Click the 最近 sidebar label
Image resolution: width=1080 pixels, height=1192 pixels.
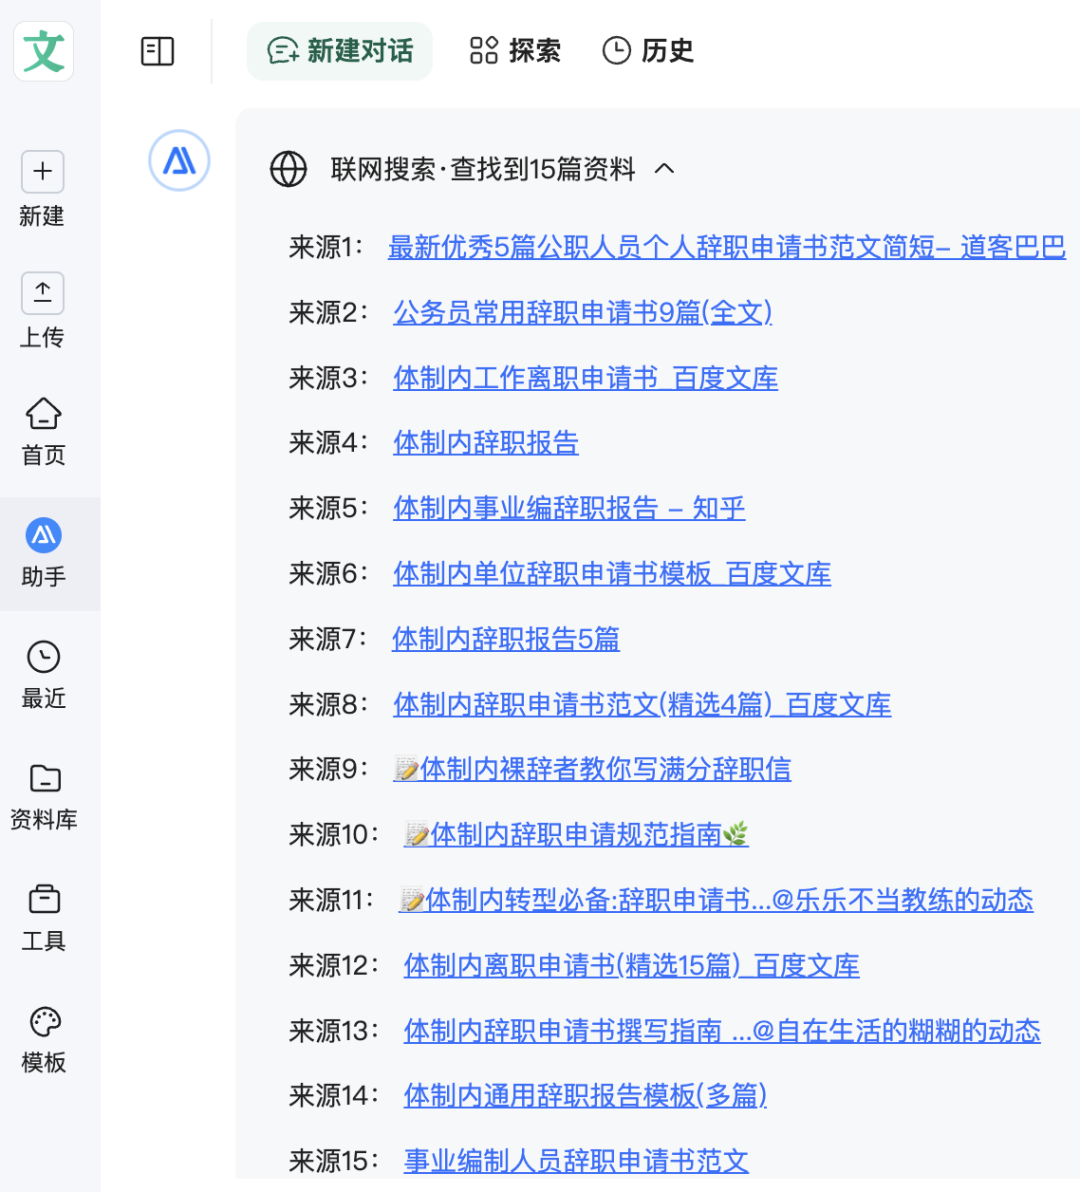coord(43,698)
